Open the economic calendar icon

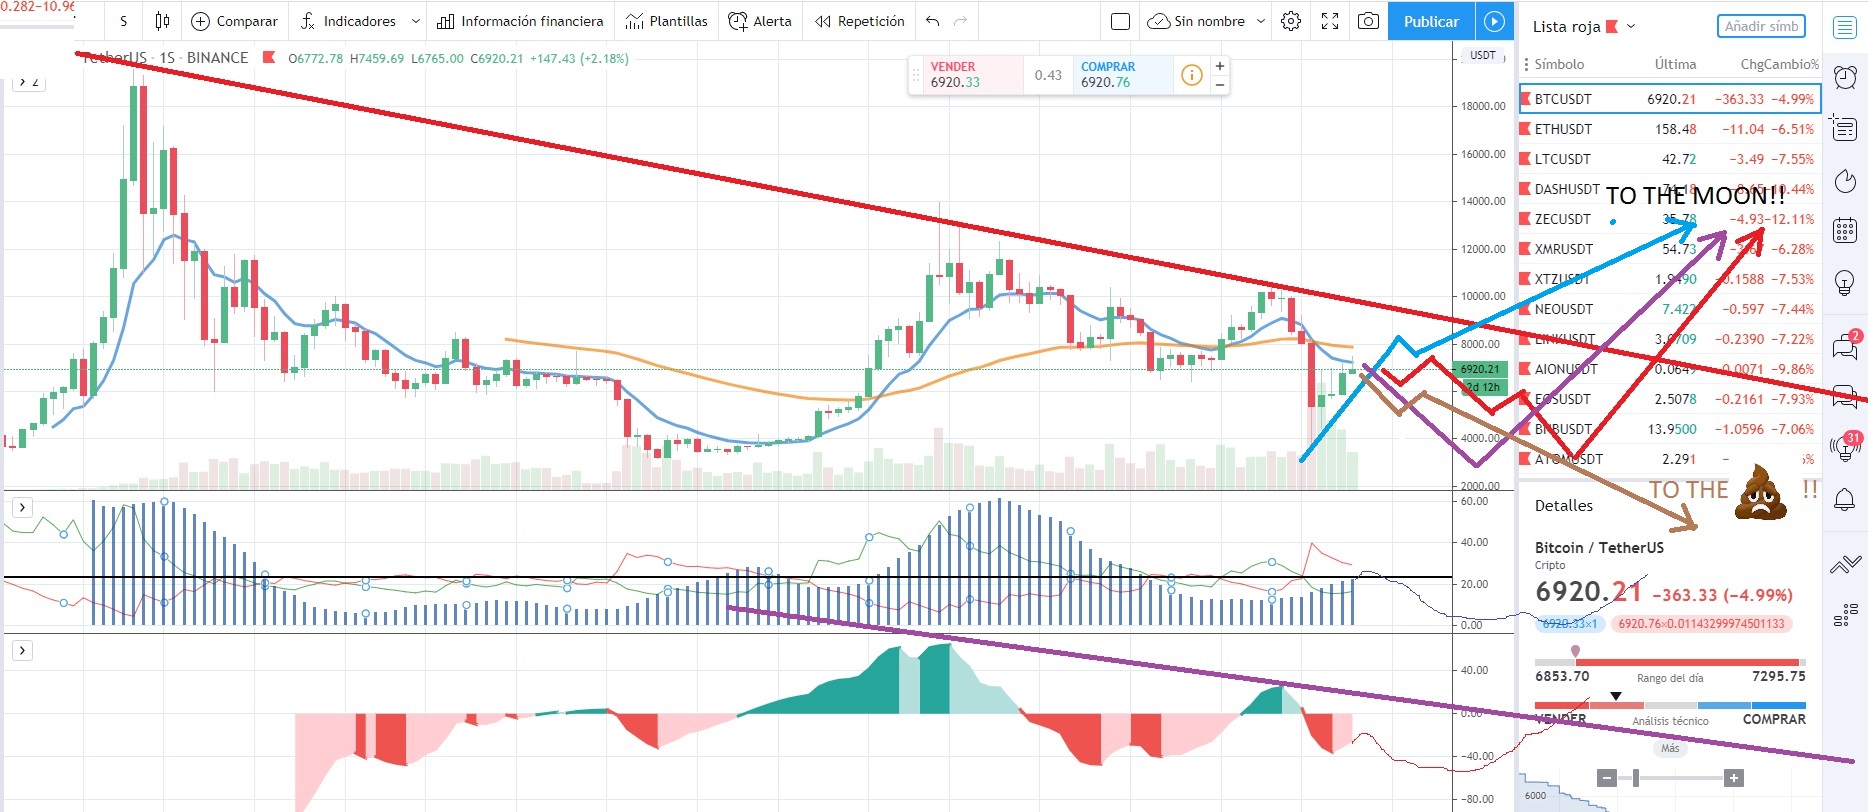click(x=1845, y=231)
